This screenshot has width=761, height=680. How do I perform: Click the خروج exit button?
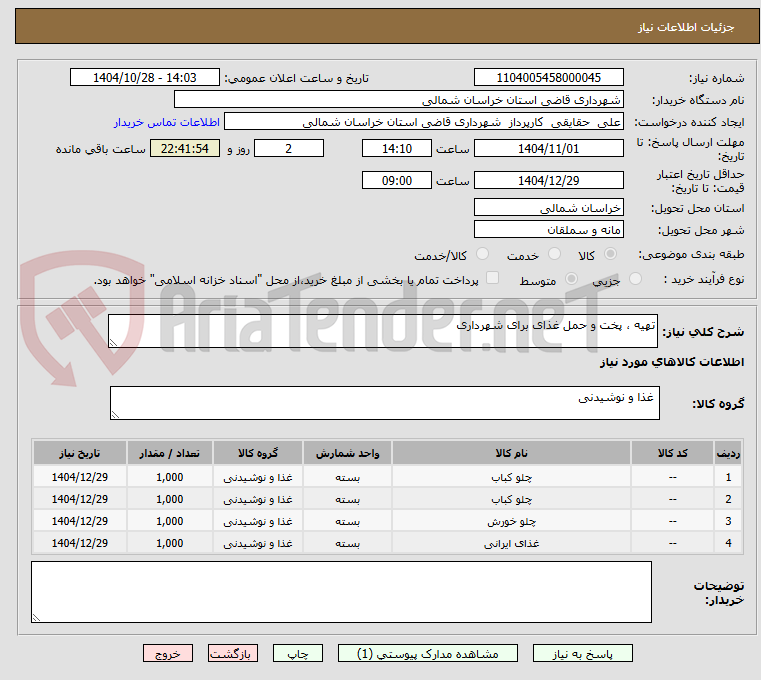pos(167,653)
